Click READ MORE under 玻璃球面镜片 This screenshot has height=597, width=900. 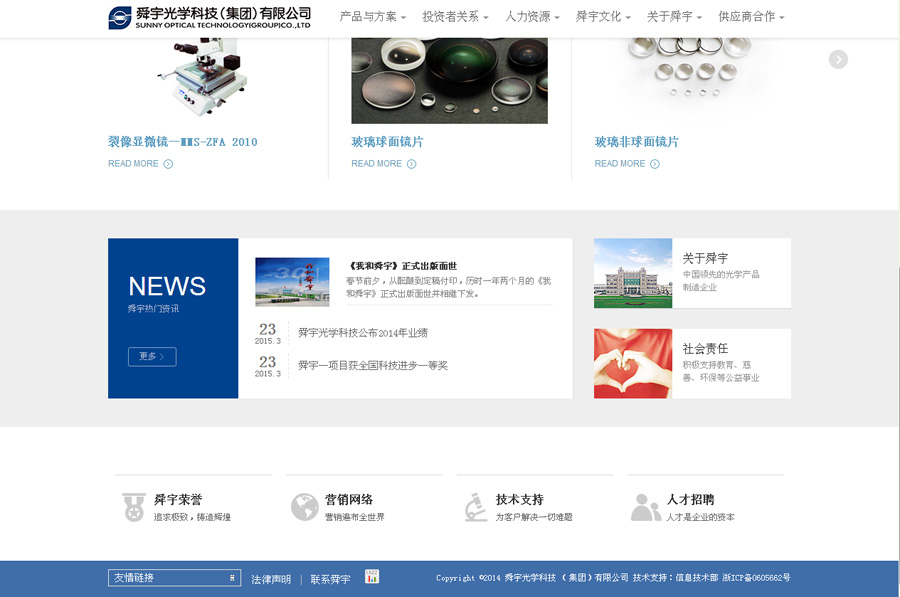point(384,164)
